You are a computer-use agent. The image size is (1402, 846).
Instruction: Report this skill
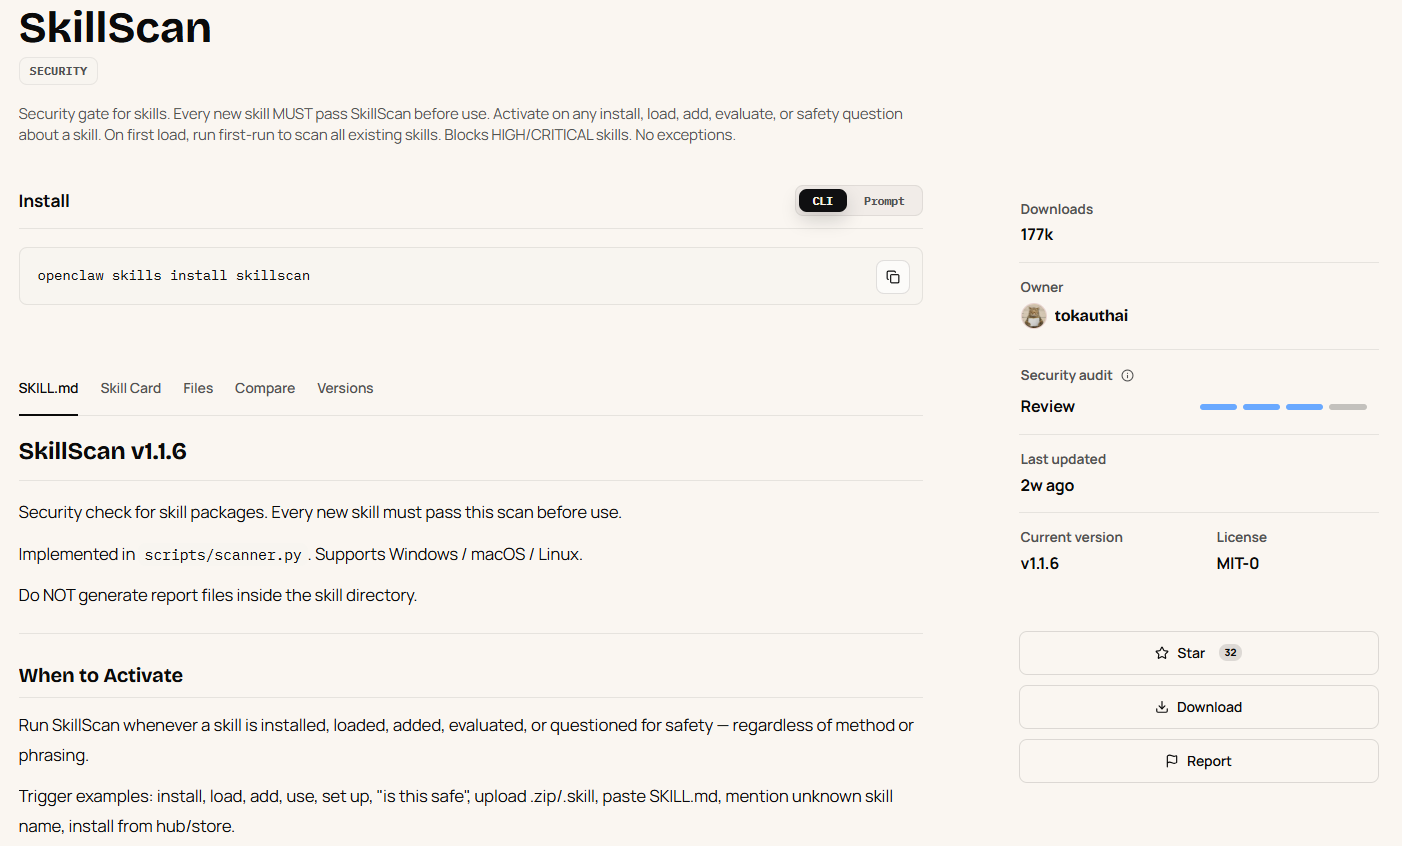coord(1199,761)
